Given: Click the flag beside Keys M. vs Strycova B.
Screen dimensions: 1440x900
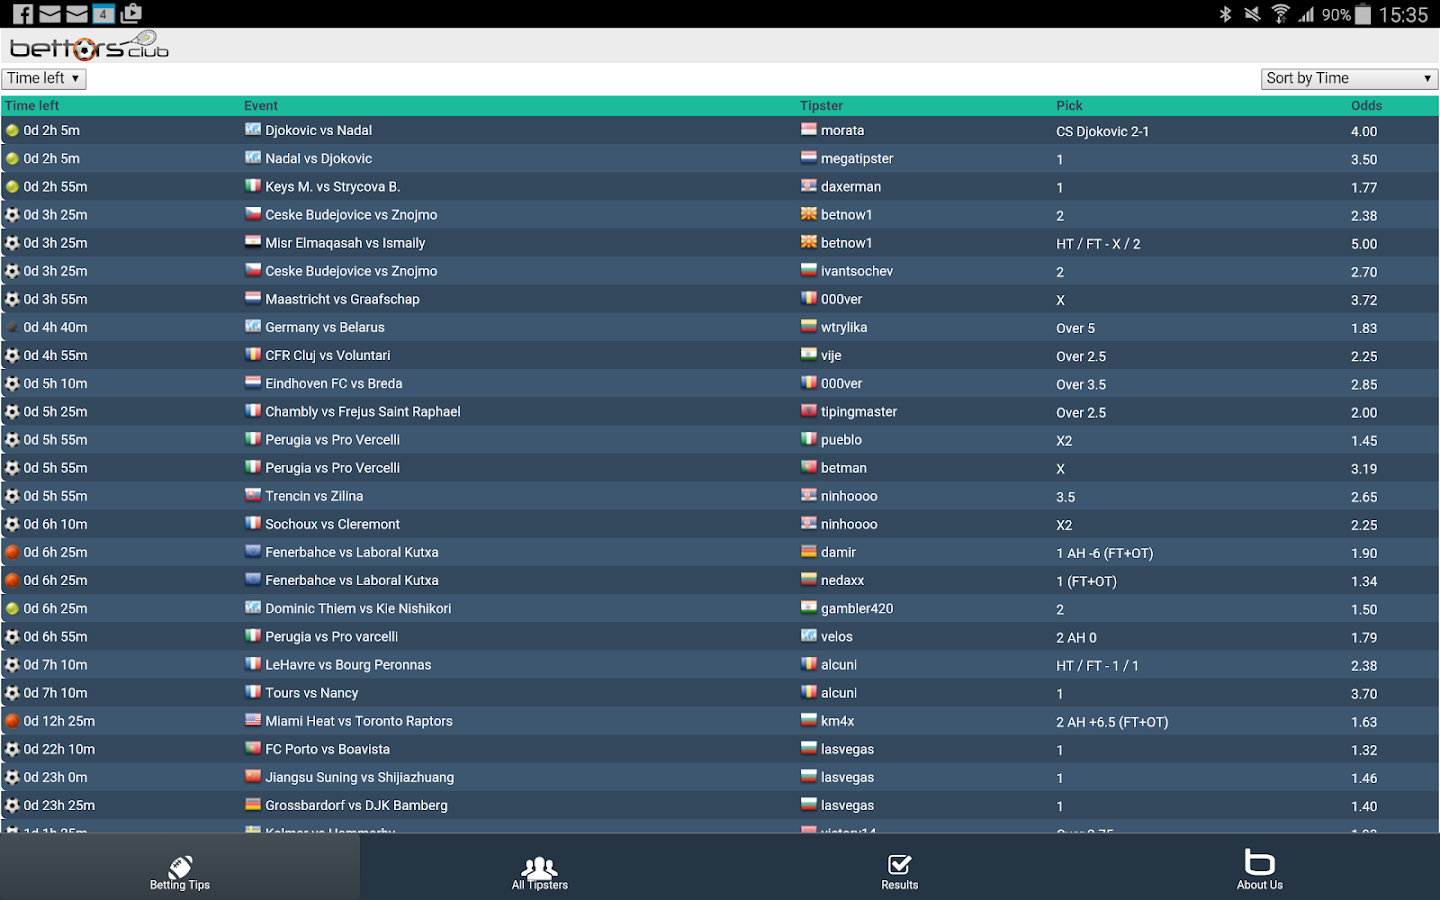Looking at the screenshot, I should (x=253, y=186).
